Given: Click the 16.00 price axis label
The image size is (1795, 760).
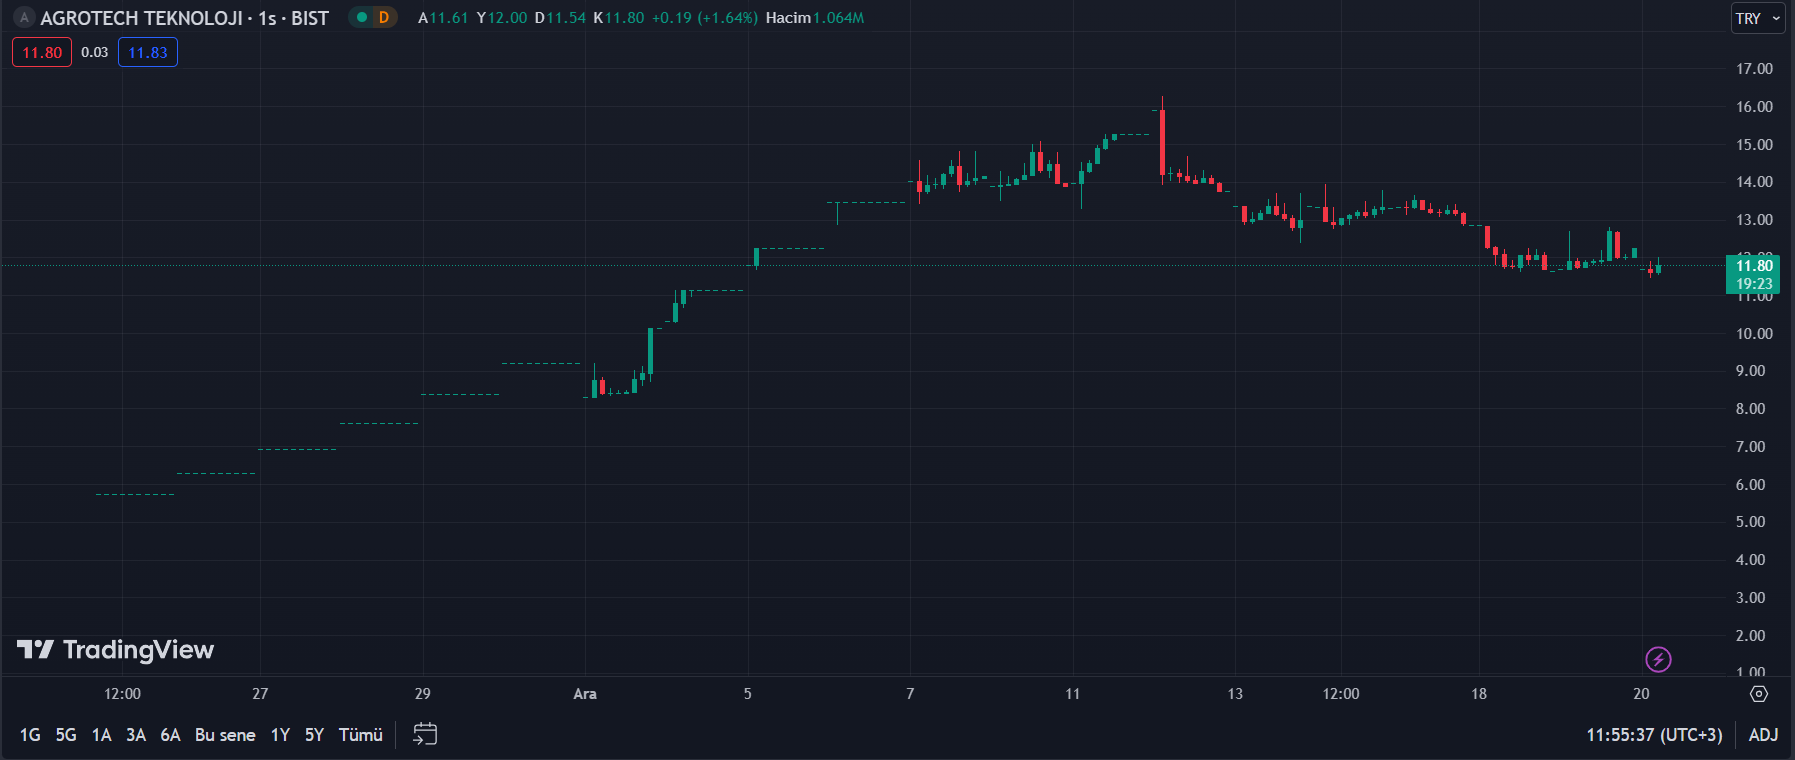Looking at the screenshot, I should pyautogui.click(x=1754, y=107).
